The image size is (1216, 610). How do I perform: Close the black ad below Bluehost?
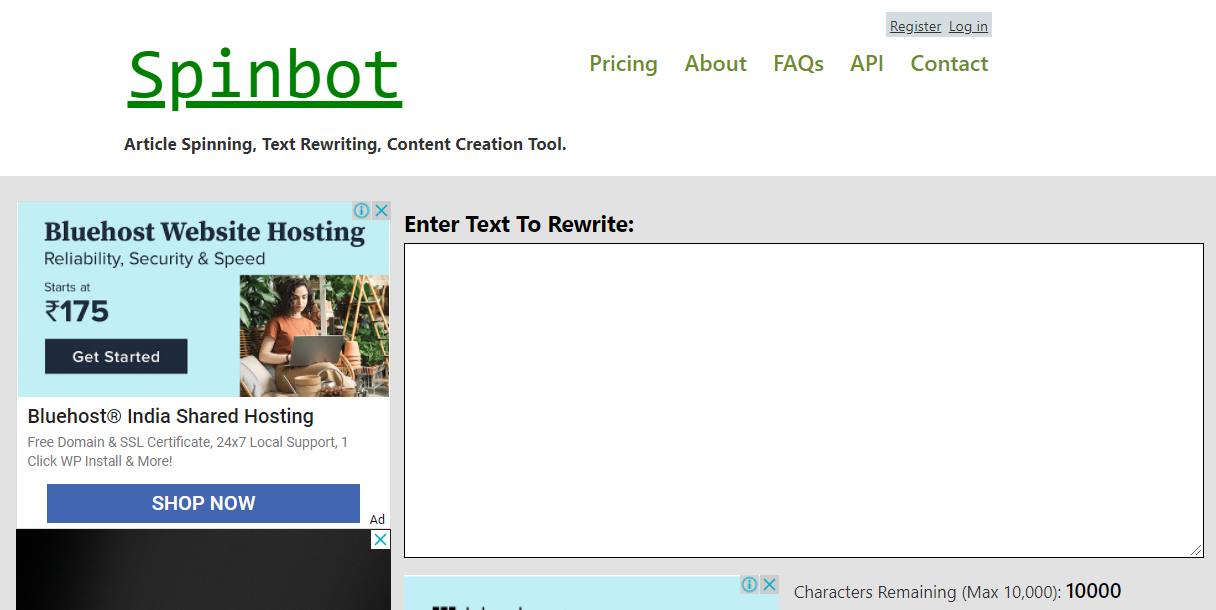click(x=381, y=540)
